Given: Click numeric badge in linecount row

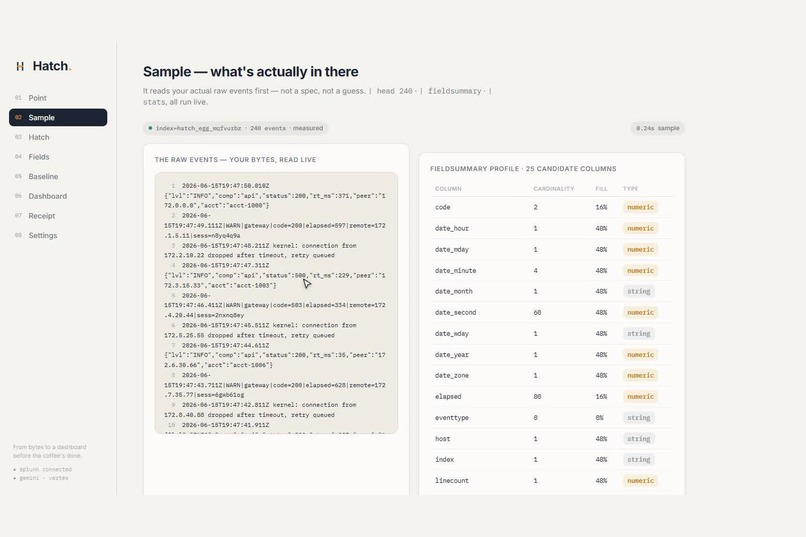Looking at the screenshot, I should [x=640, y=480].
